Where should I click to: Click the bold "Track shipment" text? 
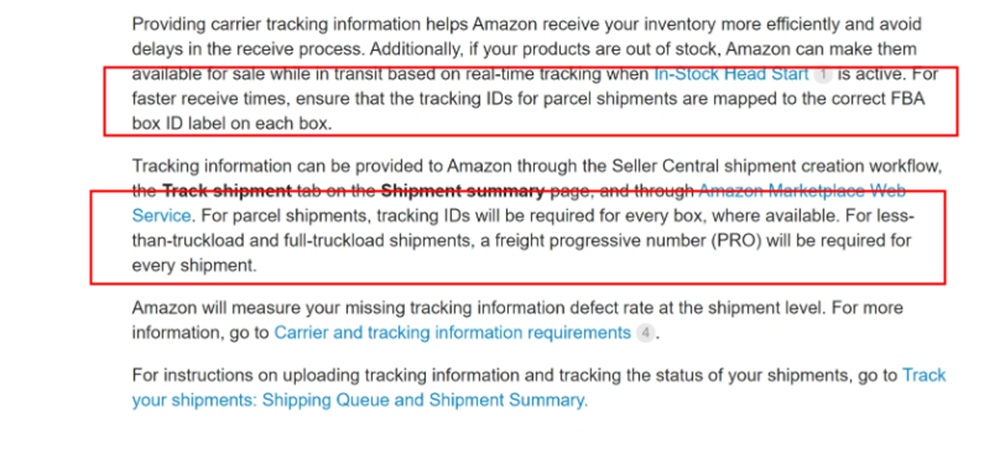[x=226, y=190]
